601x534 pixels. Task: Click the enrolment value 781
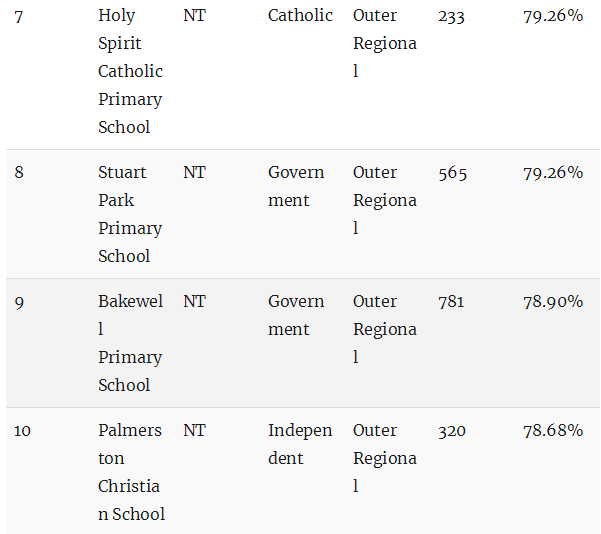tap(451, 302)
